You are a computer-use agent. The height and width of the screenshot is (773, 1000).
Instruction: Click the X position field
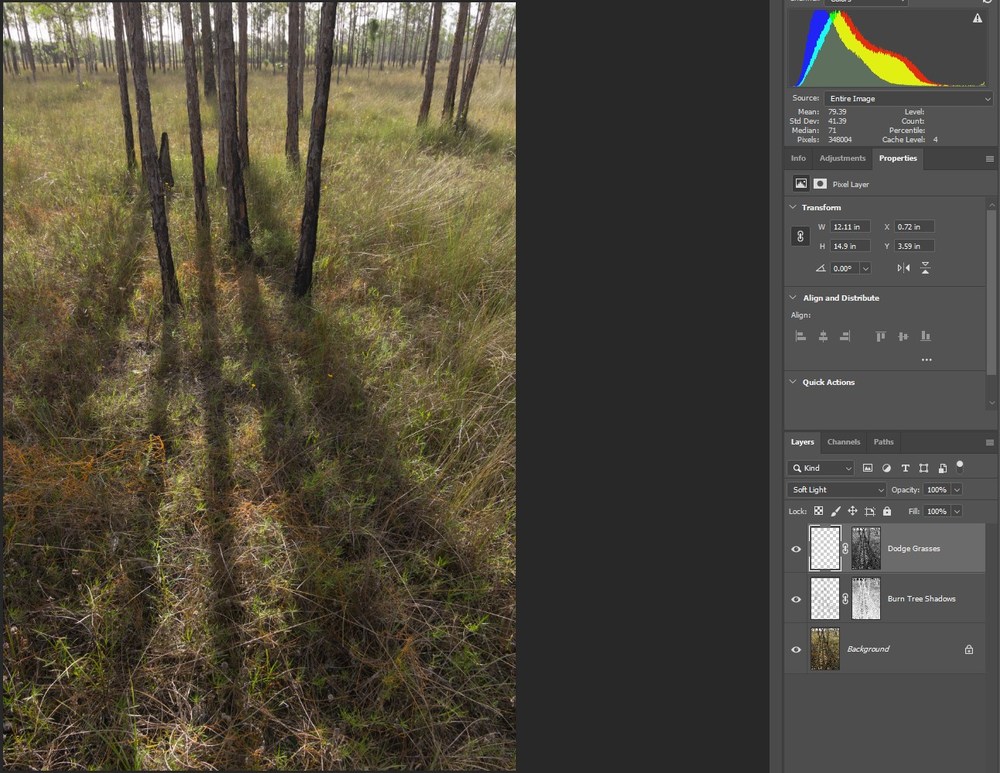(915, 227)
